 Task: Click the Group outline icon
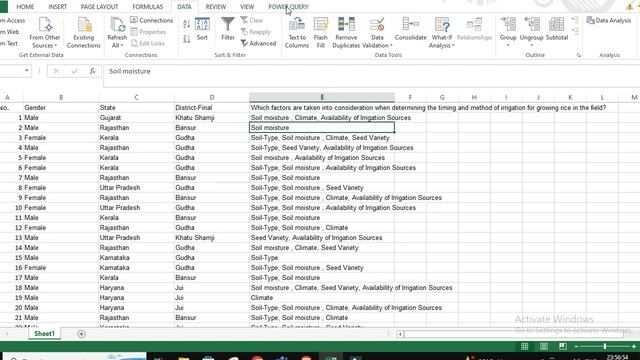(508, 24)
